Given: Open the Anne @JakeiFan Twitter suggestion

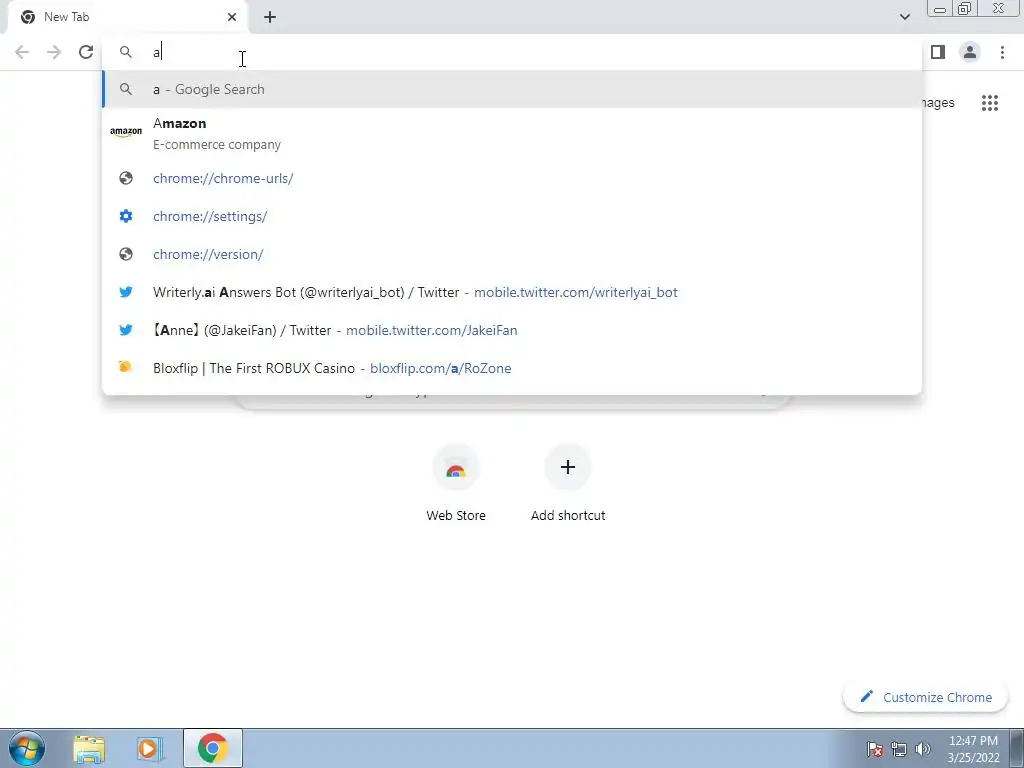Looking at the screenshot, I should click(512, 330).
